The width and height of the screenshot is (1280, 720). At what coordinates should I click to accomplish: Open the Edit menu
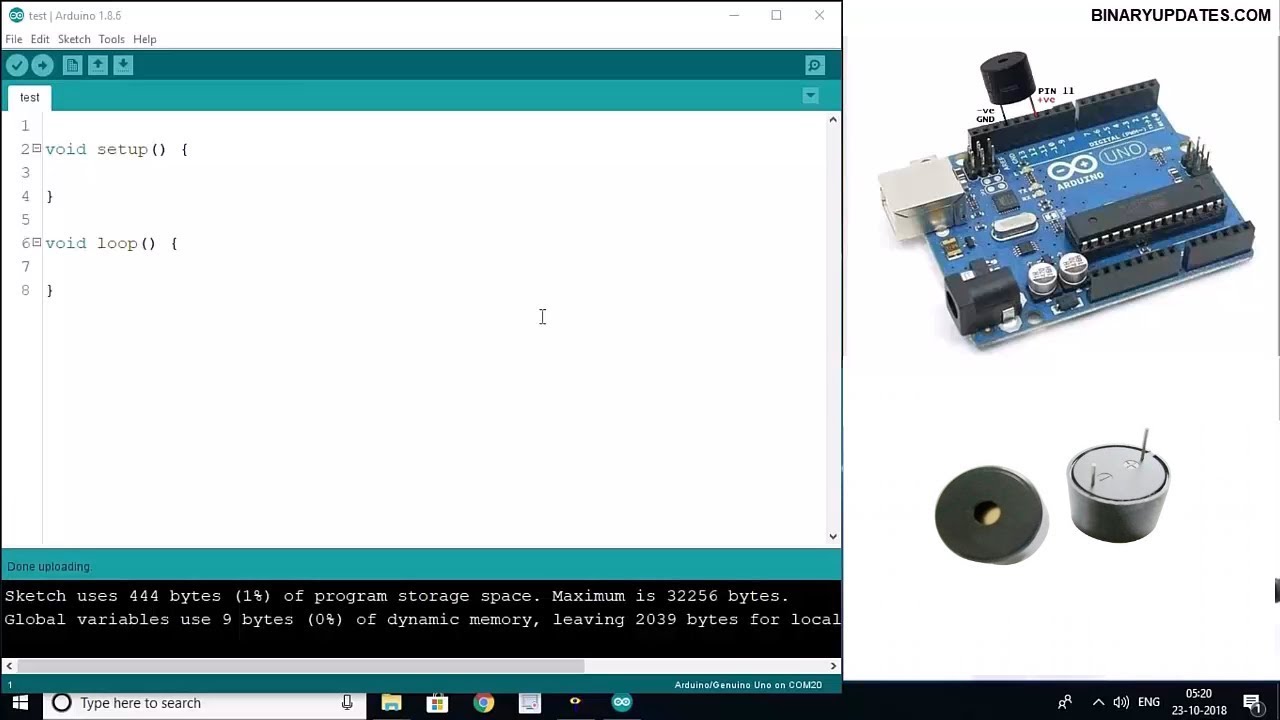pos(40,39)
